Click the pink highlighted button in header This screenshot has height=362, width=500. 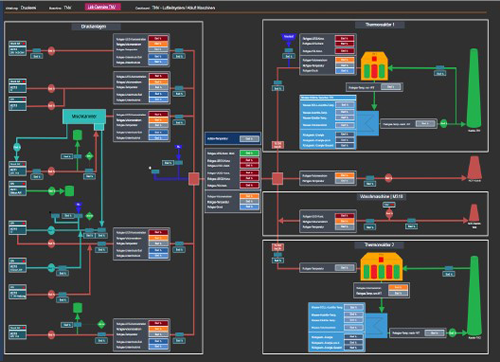point(102,7)
